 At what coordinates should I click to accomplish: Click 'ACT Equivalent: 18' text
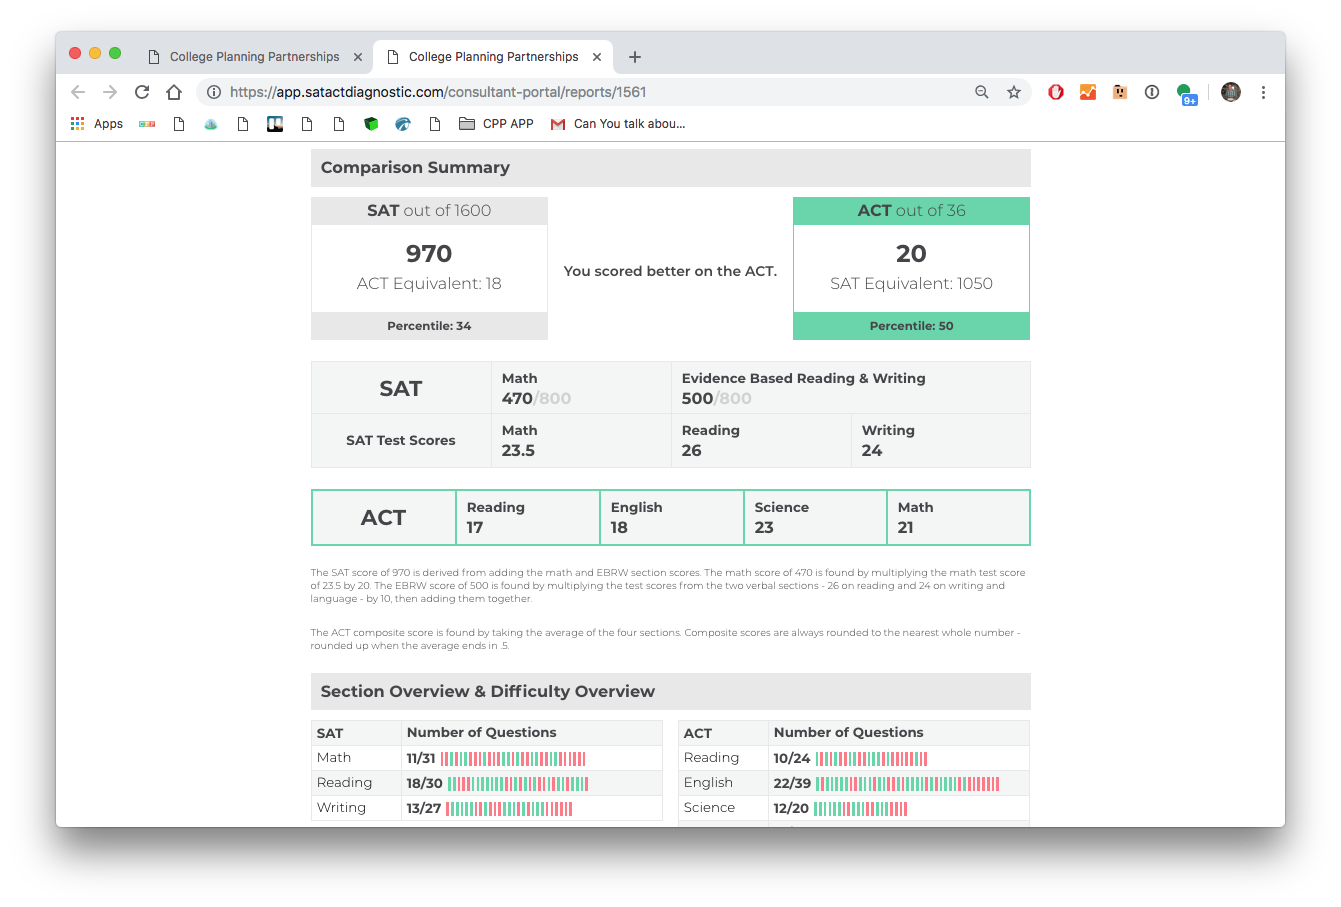point(429,284)
